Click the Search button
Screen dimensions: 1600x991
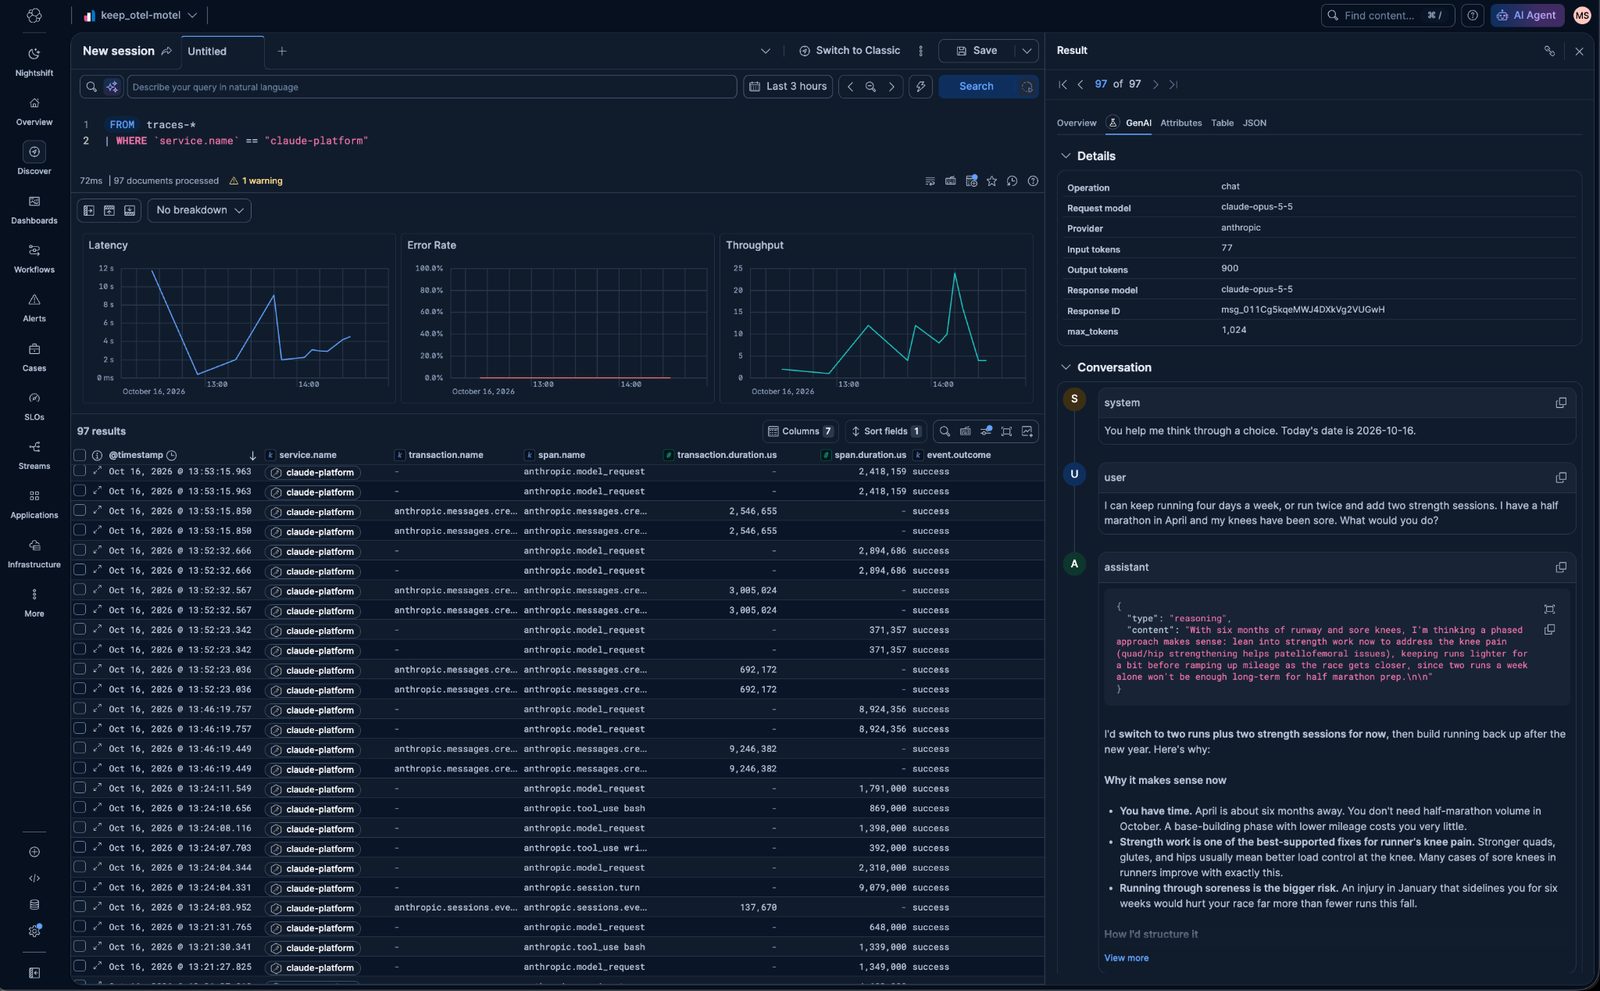coord(976,87)
